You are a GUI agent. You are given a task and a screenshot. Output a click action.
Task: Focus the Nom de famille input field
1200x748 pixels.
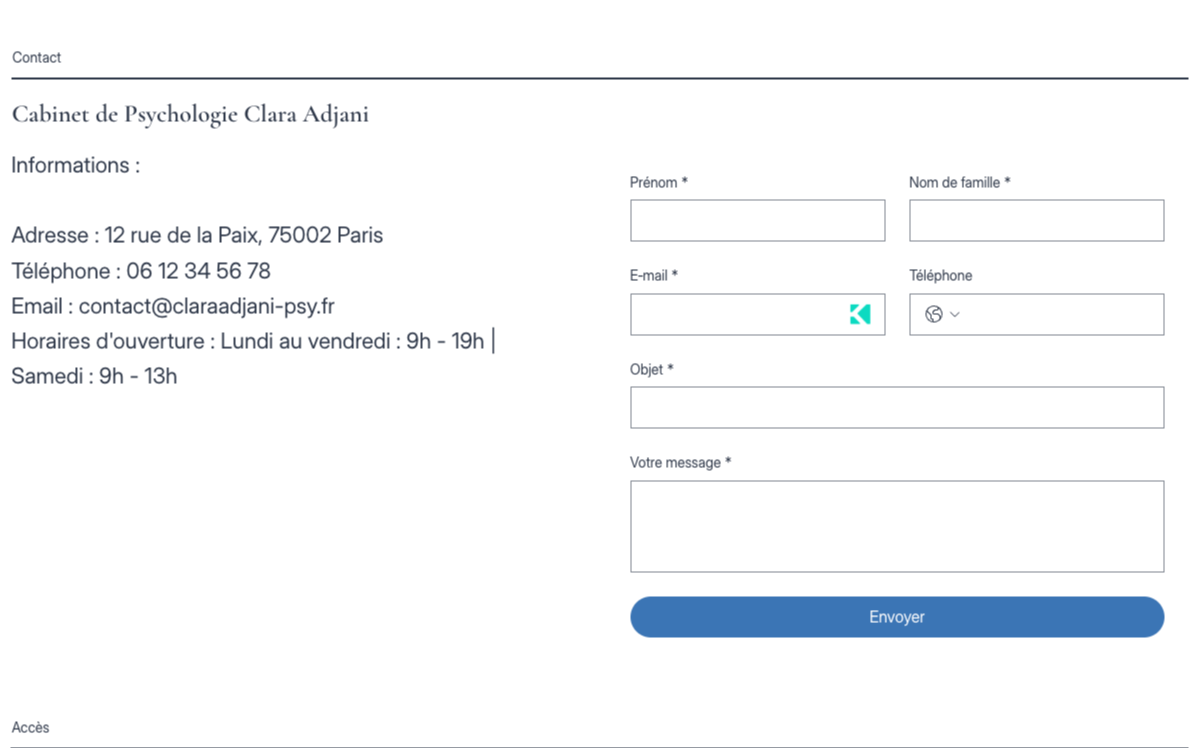[1036, 220]
